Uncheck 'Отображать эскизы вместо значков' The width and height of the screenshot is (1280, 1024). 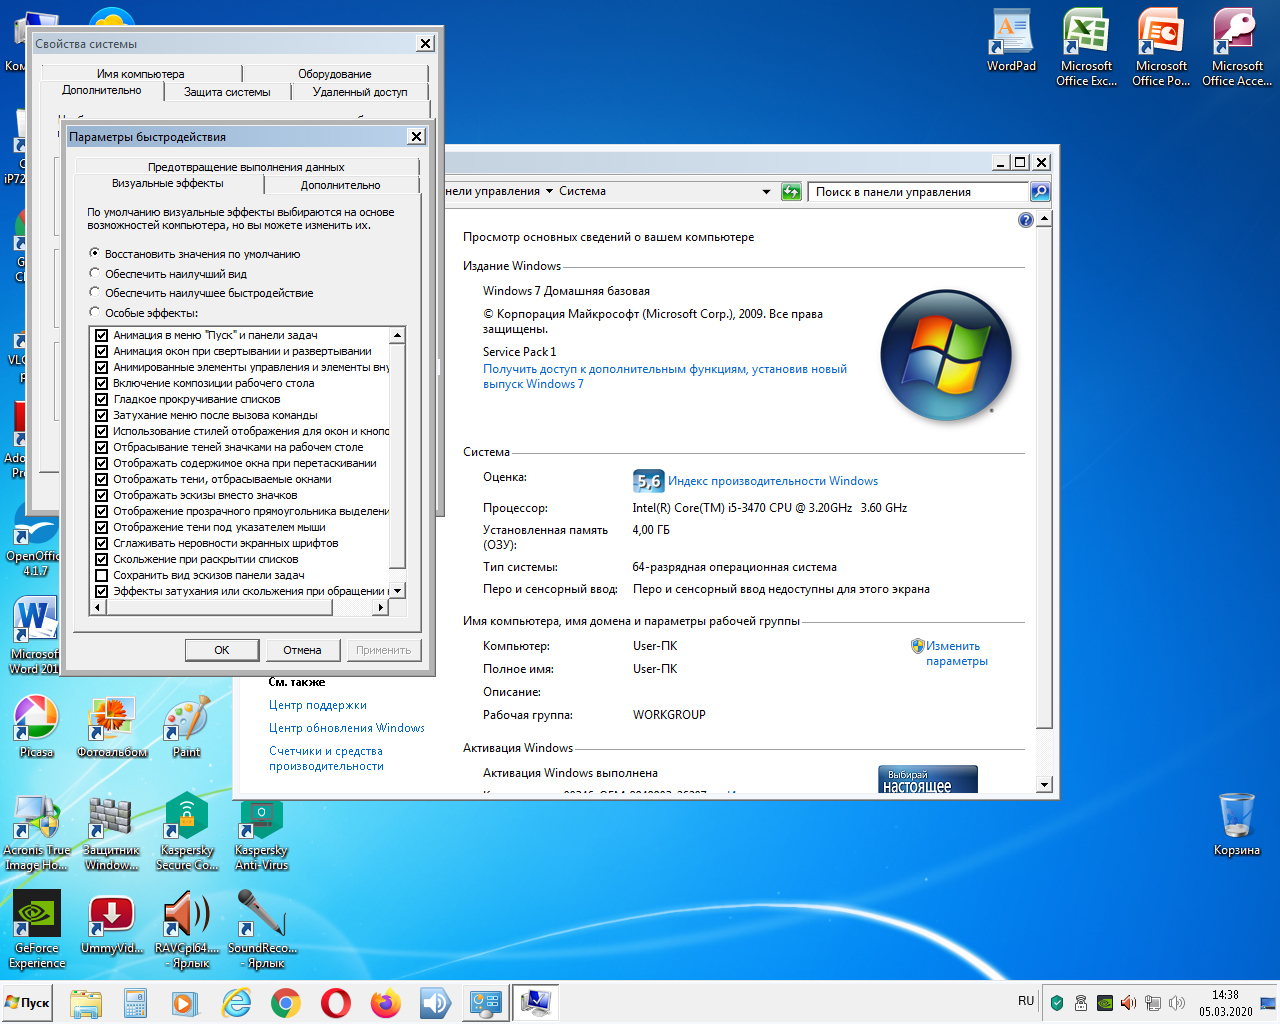(x=101, y=495)
